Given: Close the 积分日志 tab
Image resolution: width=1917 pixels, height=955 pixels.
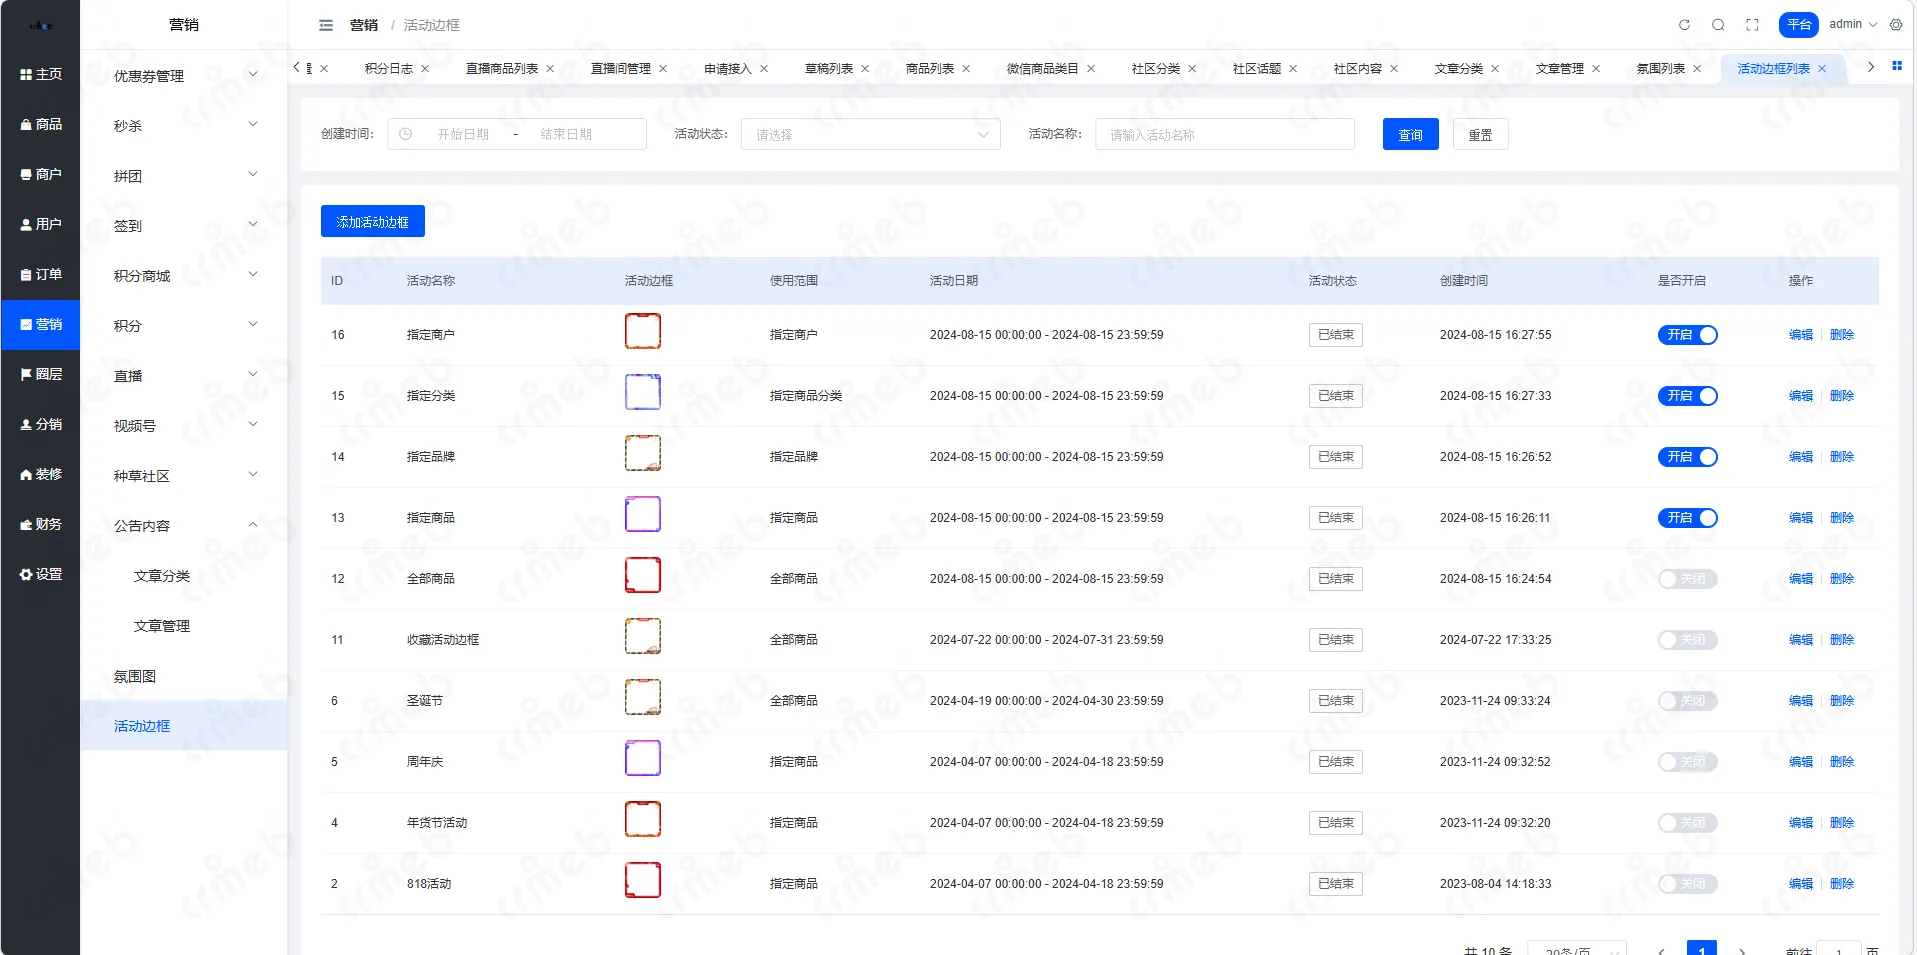Looking at the screenshot, I should click(425, 69).
